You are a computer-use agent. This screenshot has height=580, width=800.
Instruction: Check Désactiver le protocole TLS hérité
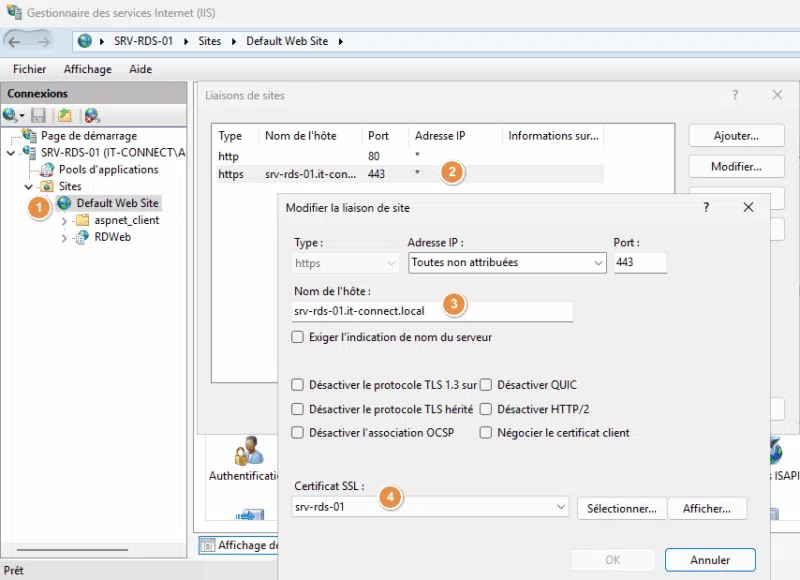[x=297, y=409]
